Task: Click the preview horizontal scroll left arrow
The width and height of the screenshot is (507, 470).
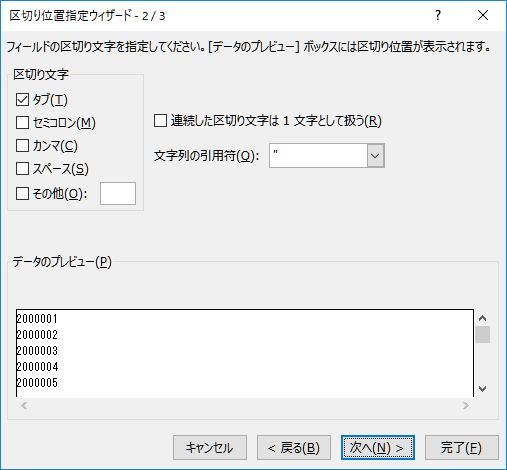Action: [x=24, y=406]
